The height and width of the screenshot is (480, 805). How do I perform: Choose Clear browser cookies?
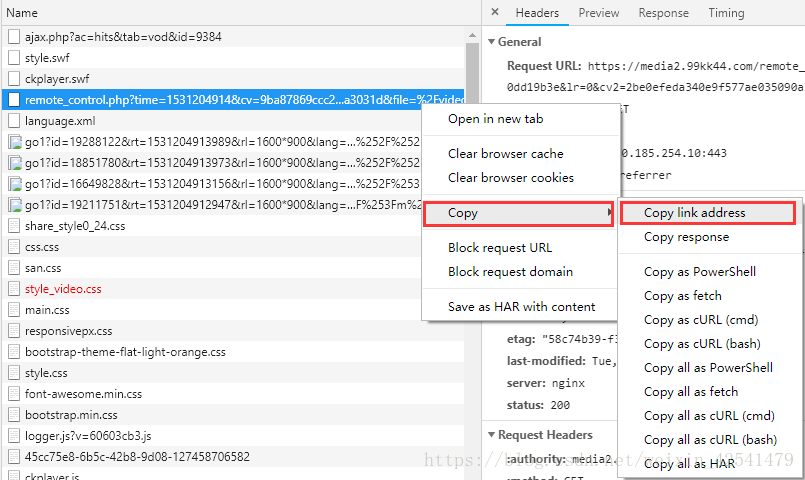pyautogui.click(x=521, y=178)
